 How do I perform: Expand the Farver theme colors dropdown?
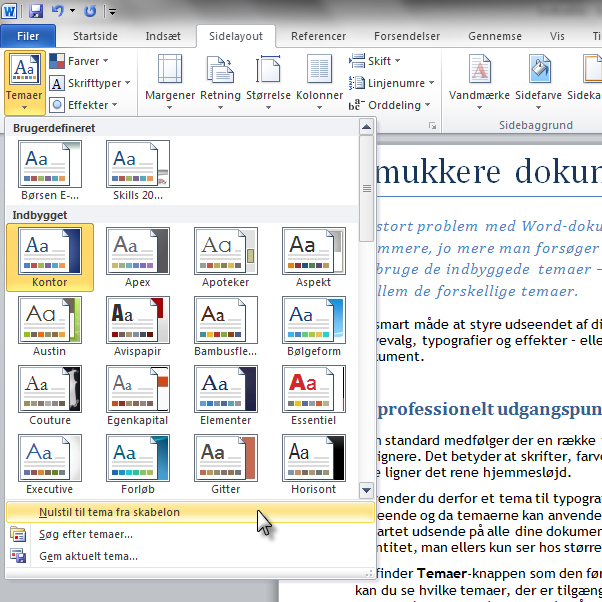click(x=80, y=61)
